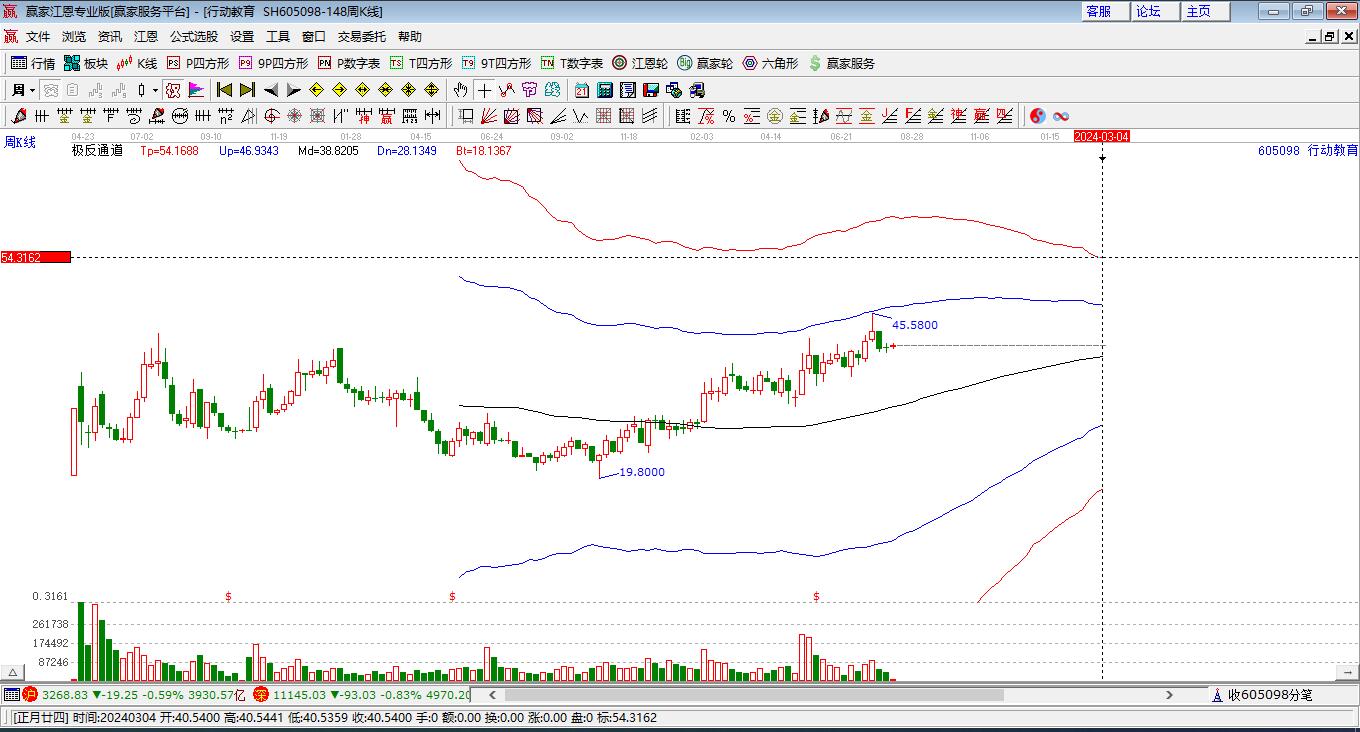The height and width of the screenshot is (732, 1360).
Task: Open the 公式选股 menu
Action: click(194, 36)
